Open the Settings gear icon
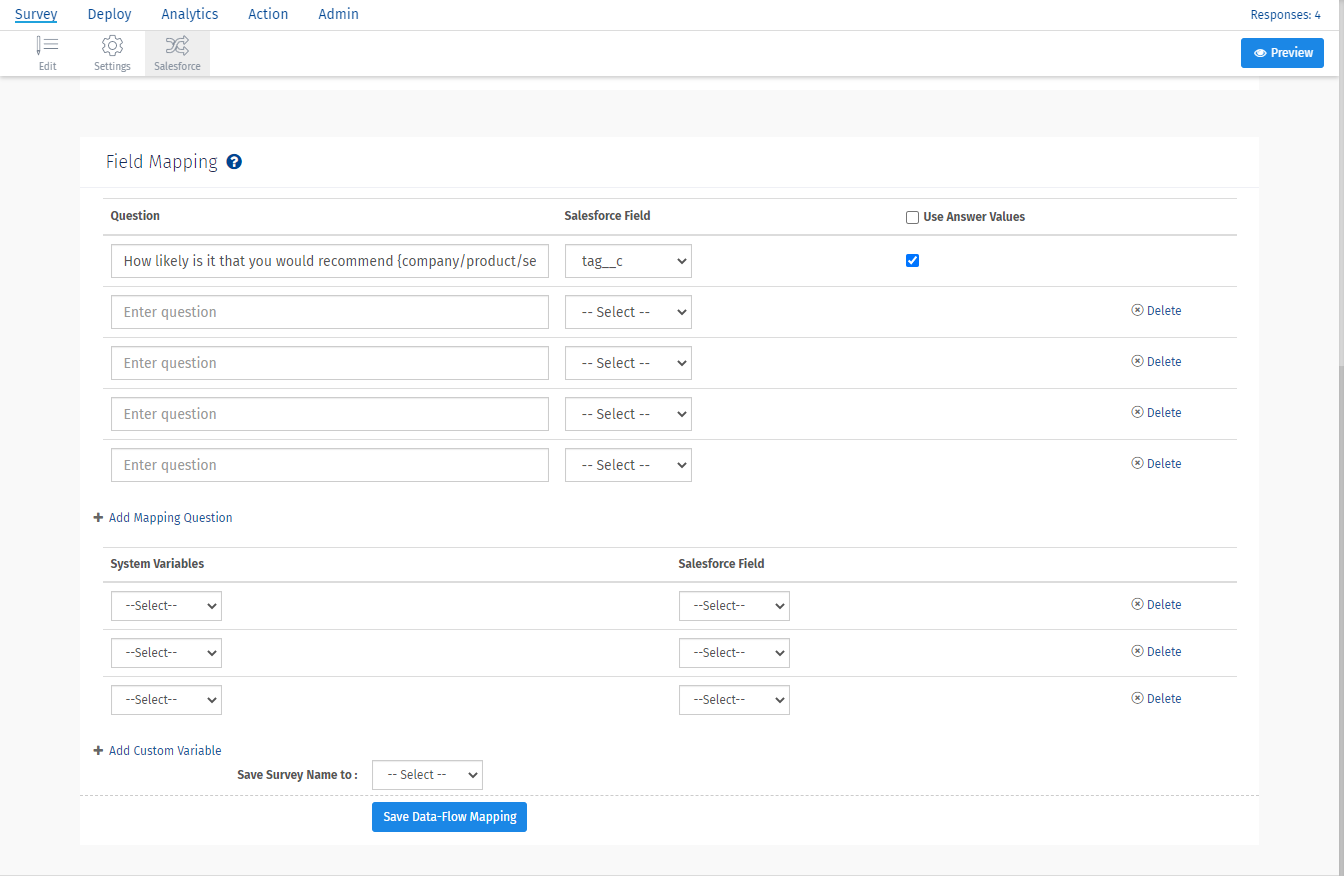 (x=112, y=46)
